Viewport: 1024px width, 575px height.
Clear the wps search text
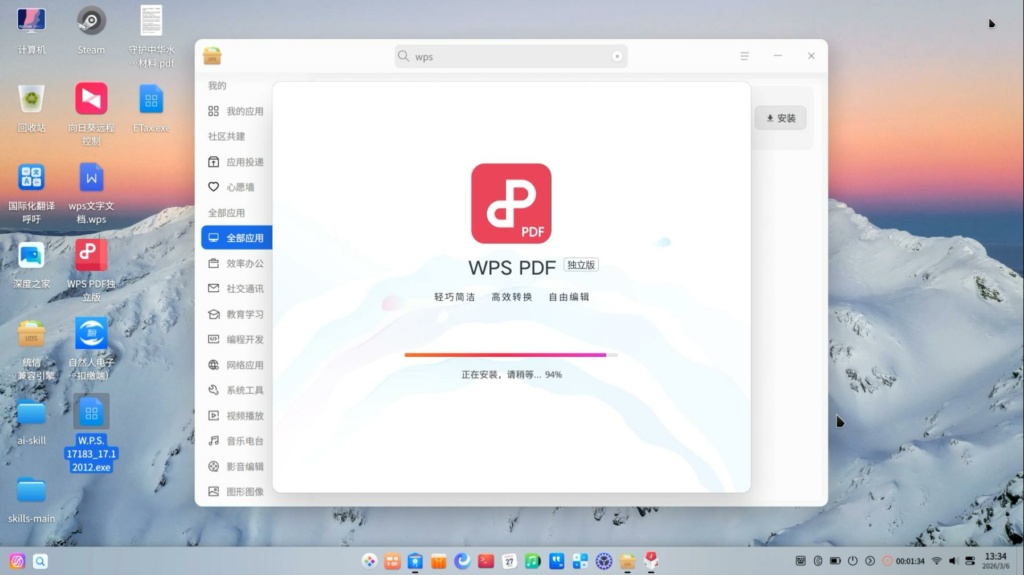pos(617,57)
